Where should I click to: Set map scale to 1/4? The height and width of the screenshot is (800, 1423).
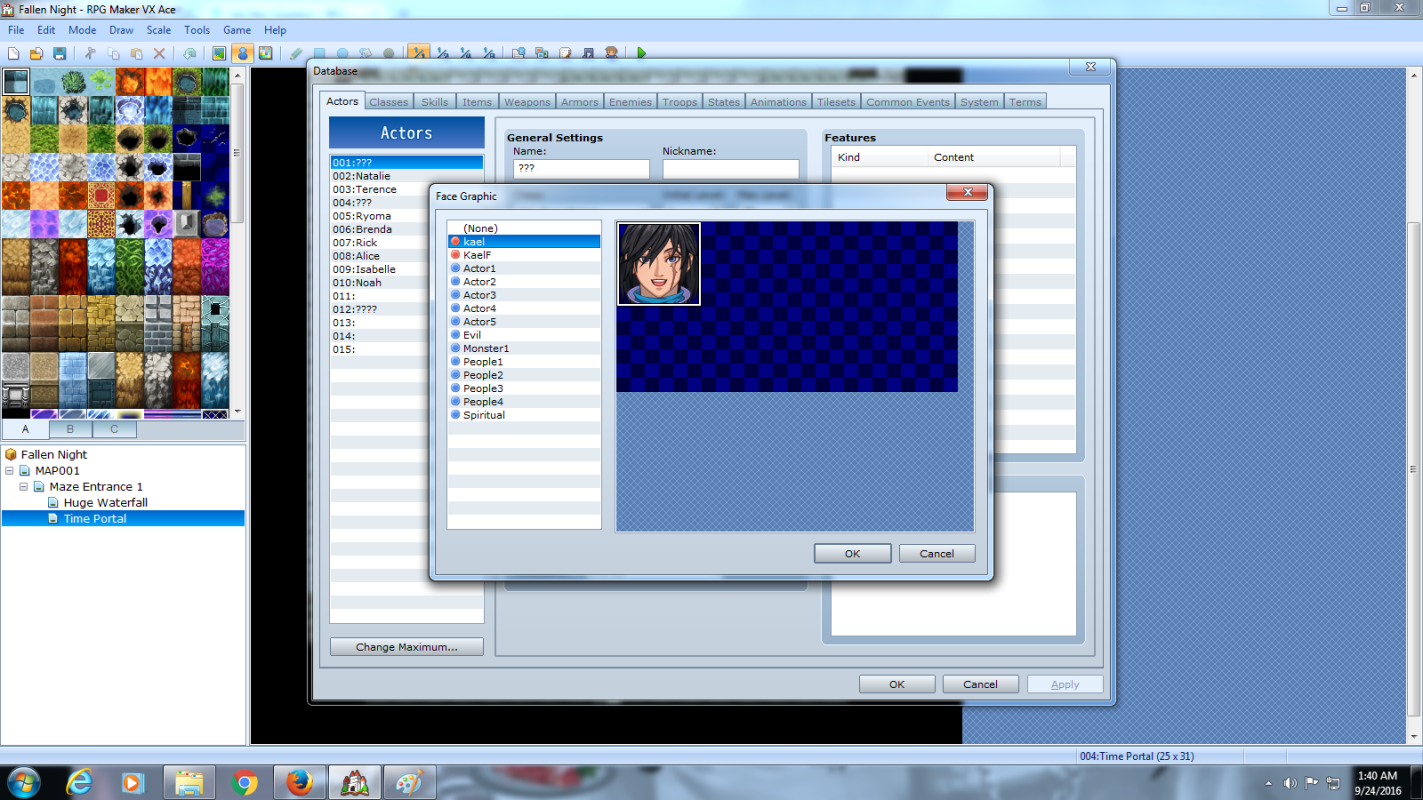pyautogui.click(x=465, y=53)
